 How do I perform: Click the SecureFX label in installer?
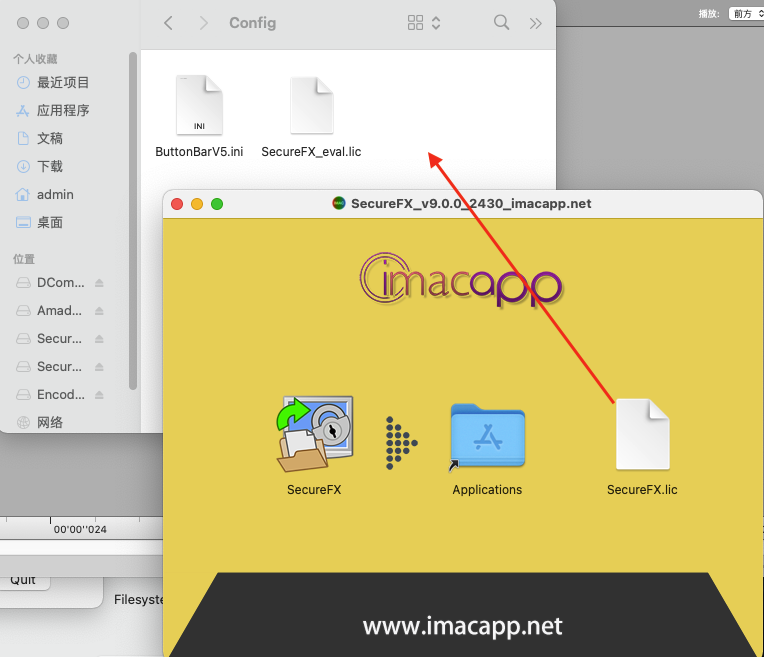pyautogui.click(x=314, y=490)
